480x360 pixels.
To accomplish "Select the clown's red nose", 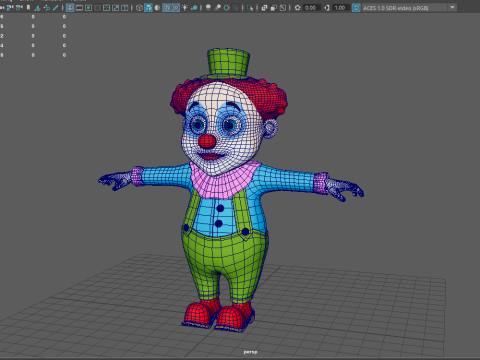I will point(207,141).
